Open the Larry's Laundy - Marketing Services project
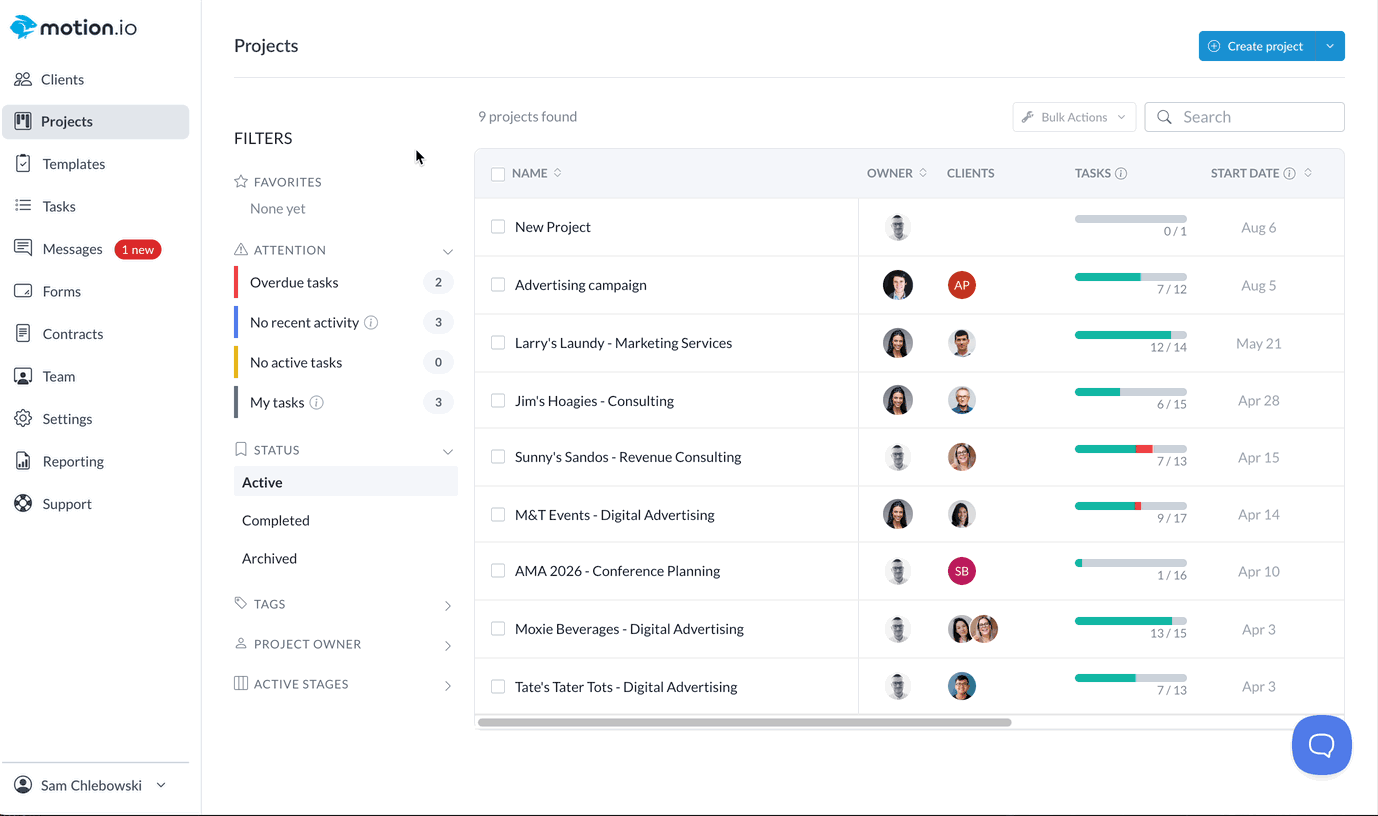The image size is (1378, 816). [623, 343]
